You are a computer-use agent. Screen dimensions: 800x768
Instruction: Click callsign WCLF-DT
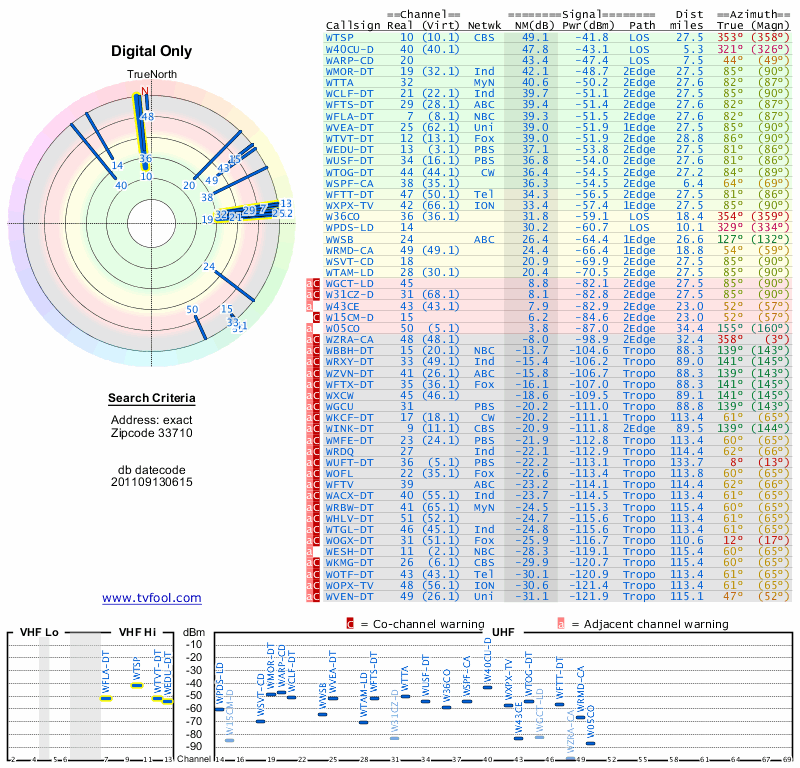[349, 93]
